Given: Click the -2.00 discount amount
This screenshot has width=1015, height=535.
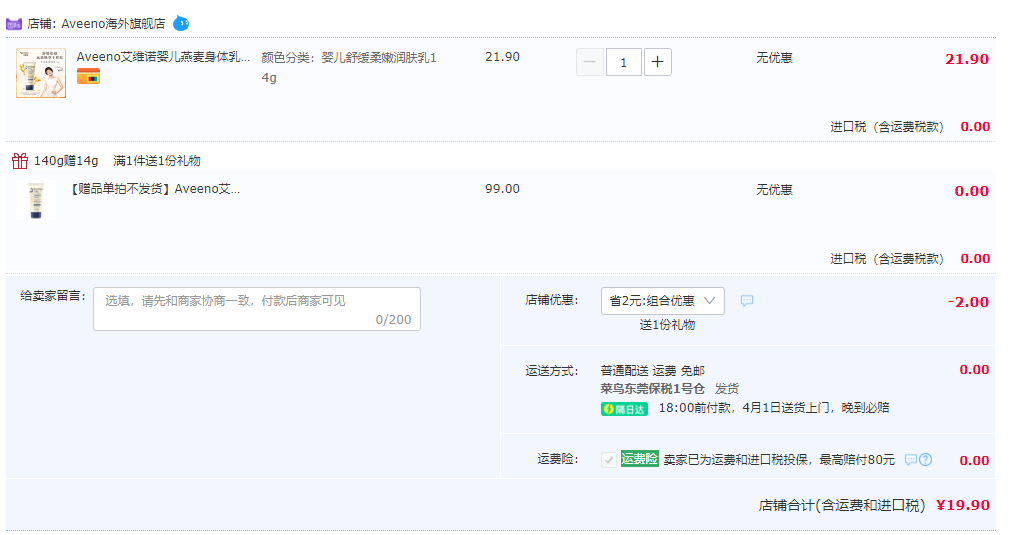Looking at the screenshot, I should point(968,302).
